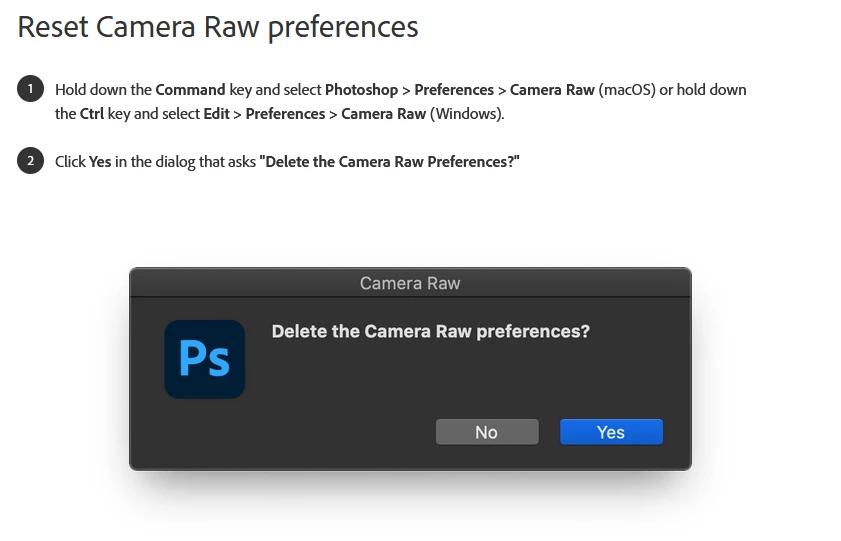Click the Photoshop Ps app icon

point(204,359)
